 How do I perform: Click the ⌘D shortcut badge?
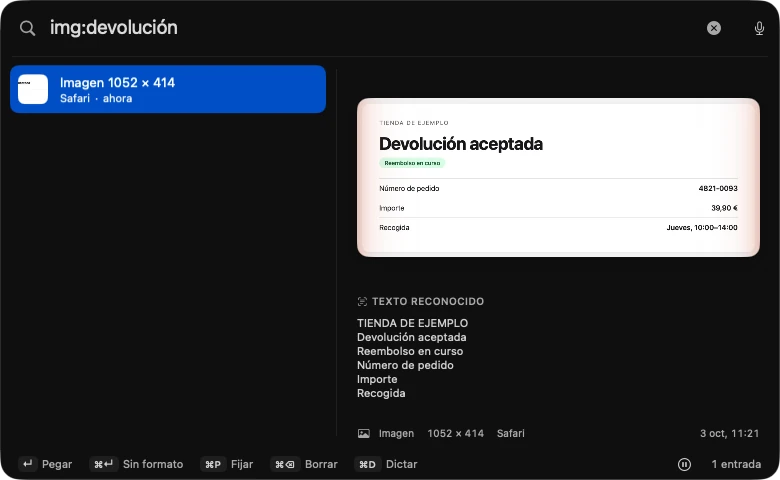(x=368, y=464)
